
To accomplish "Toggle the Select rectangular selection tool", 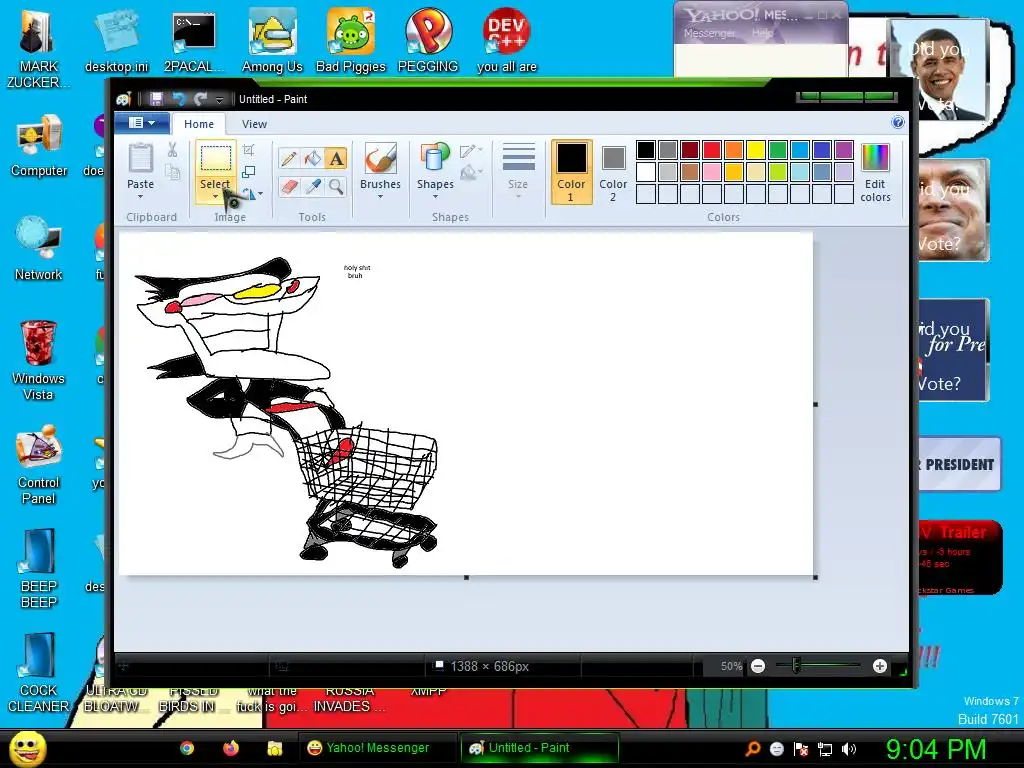I will [215, 159].
